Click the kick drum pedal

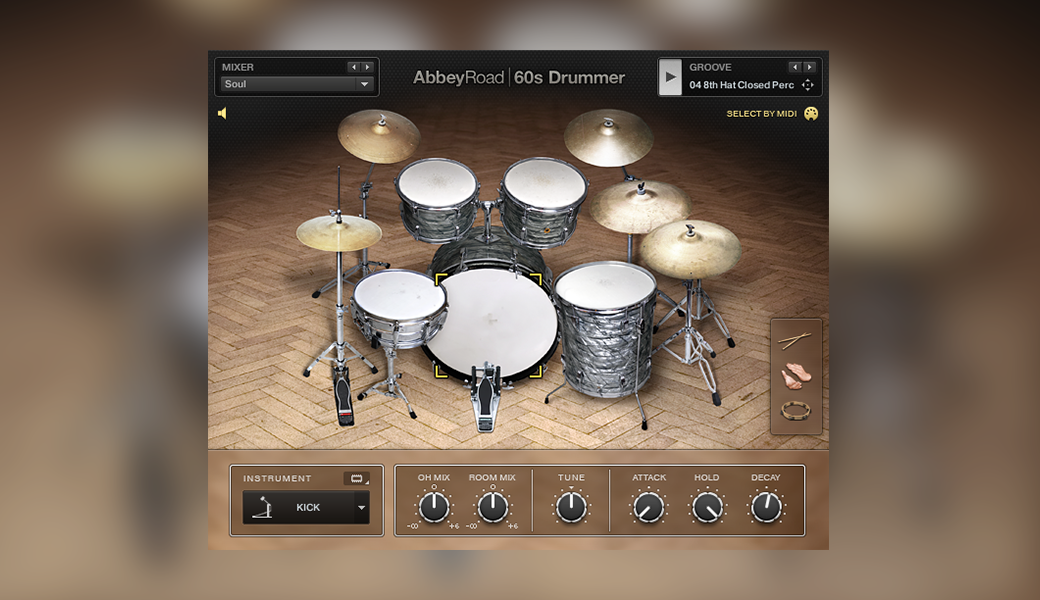486,396
